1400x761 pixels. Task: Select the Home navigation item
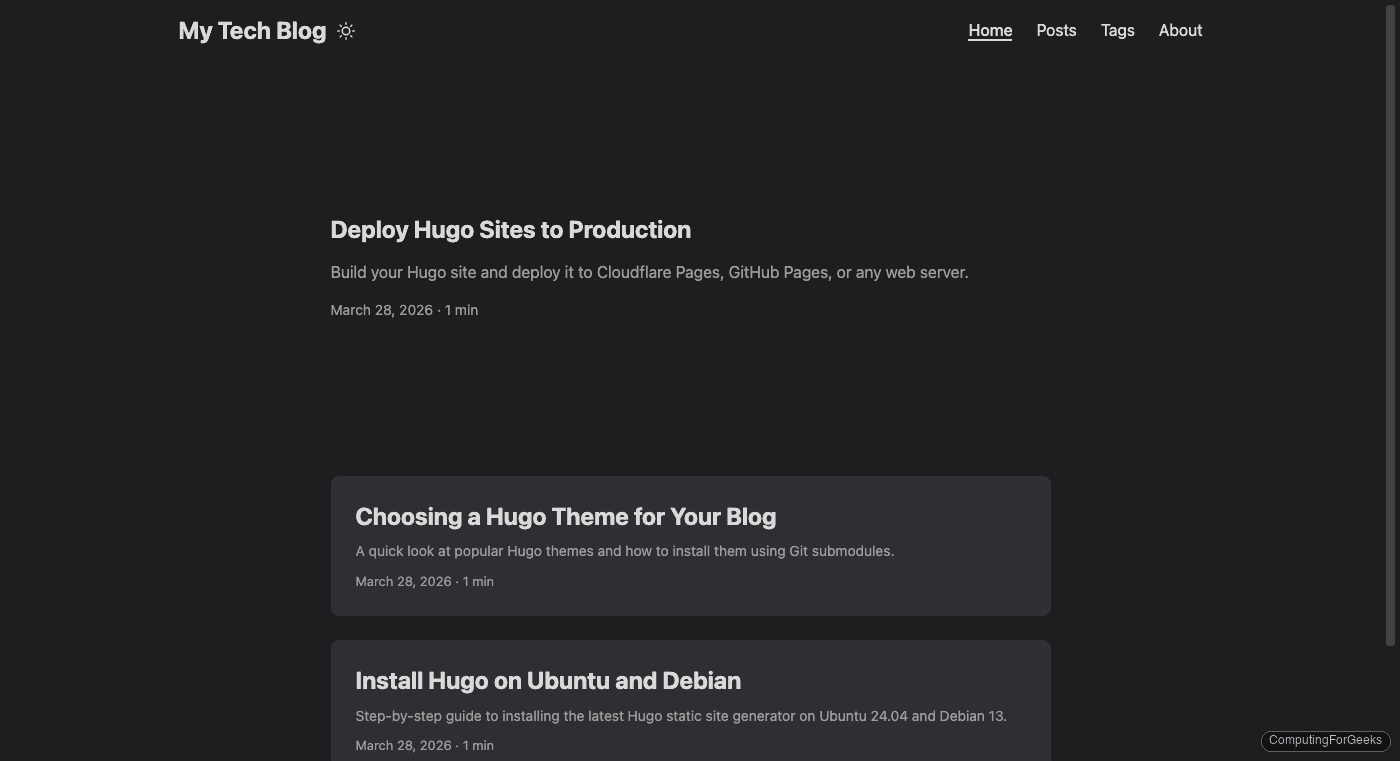(989, 31)
